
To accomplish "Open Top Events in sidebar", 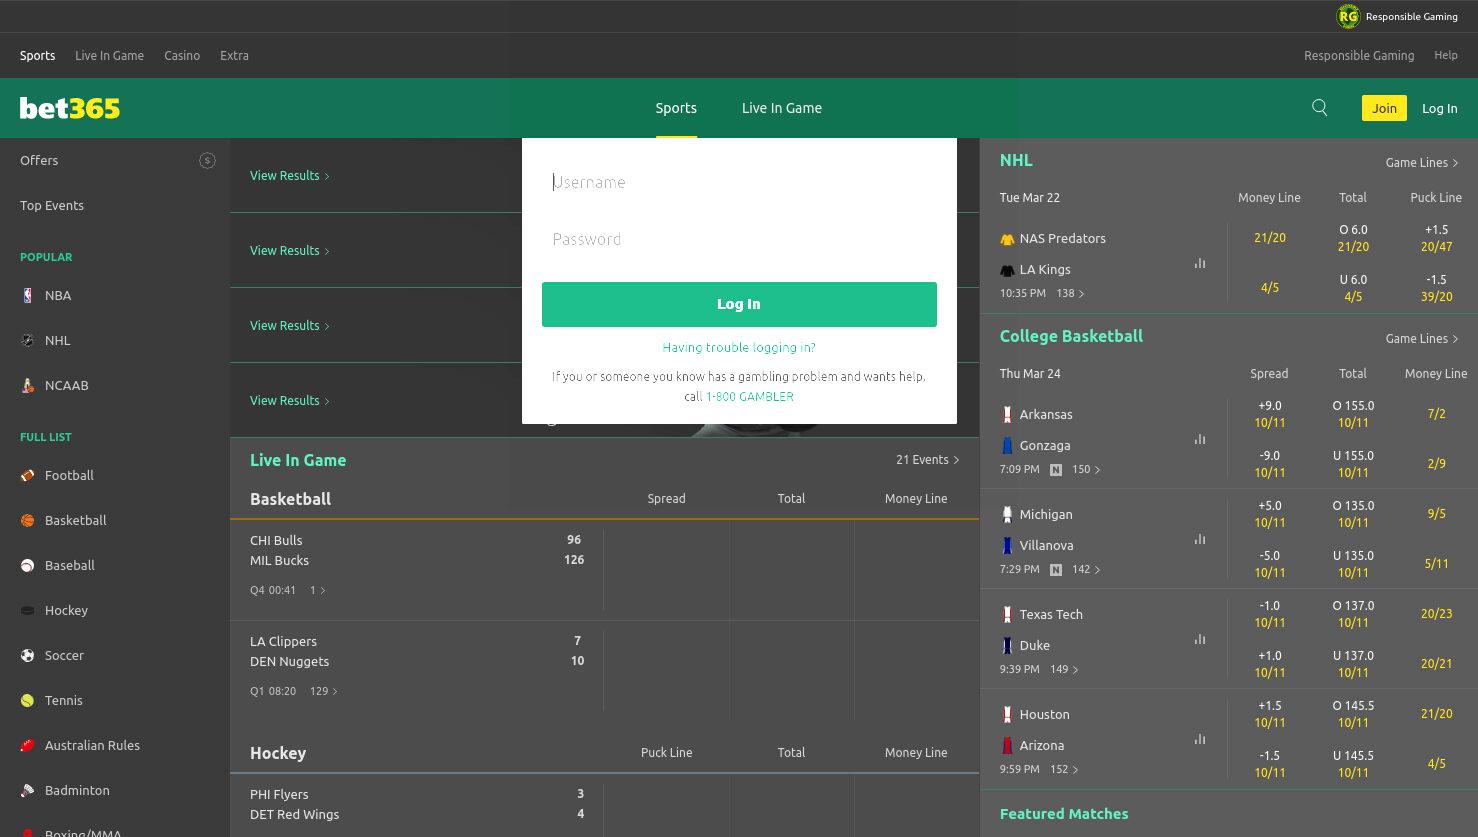I will pyautogui.click(x=52, y=205).
